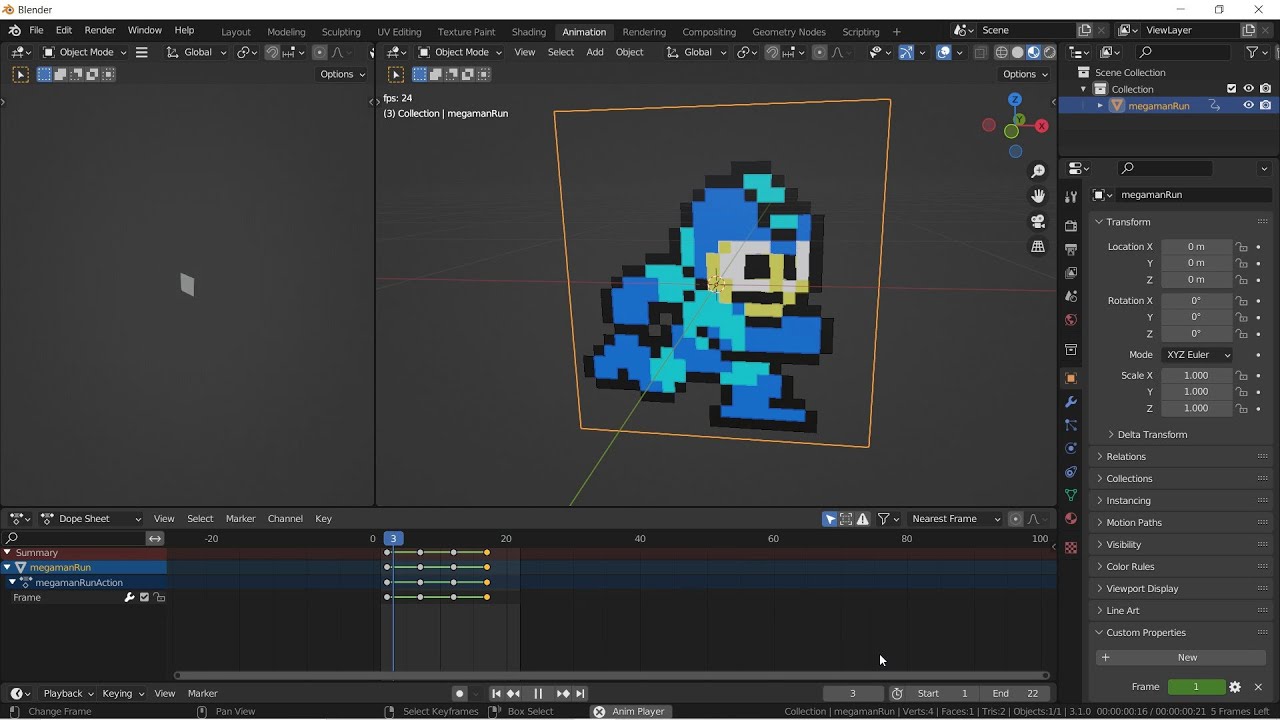The height and width of the screenshot is (720, 1280).
Task: Select rendered viewport shading
Action: pos(1049,52)
